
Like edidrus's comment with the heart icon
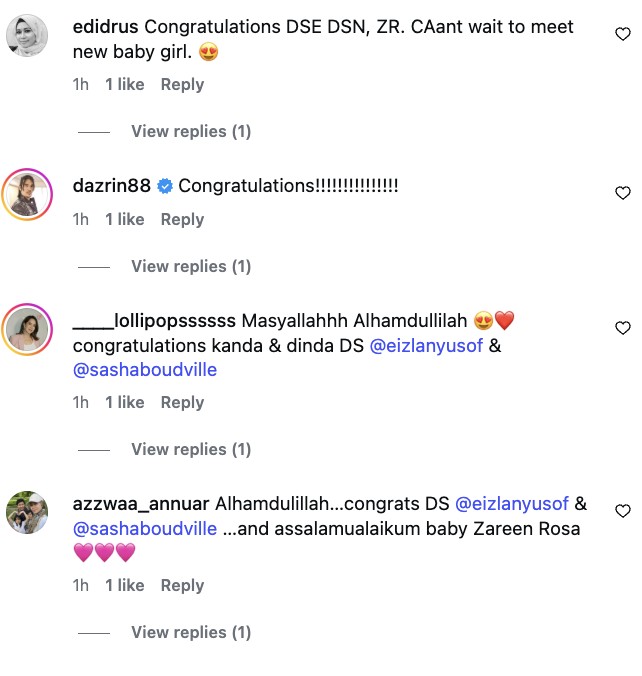click(622, 35)
